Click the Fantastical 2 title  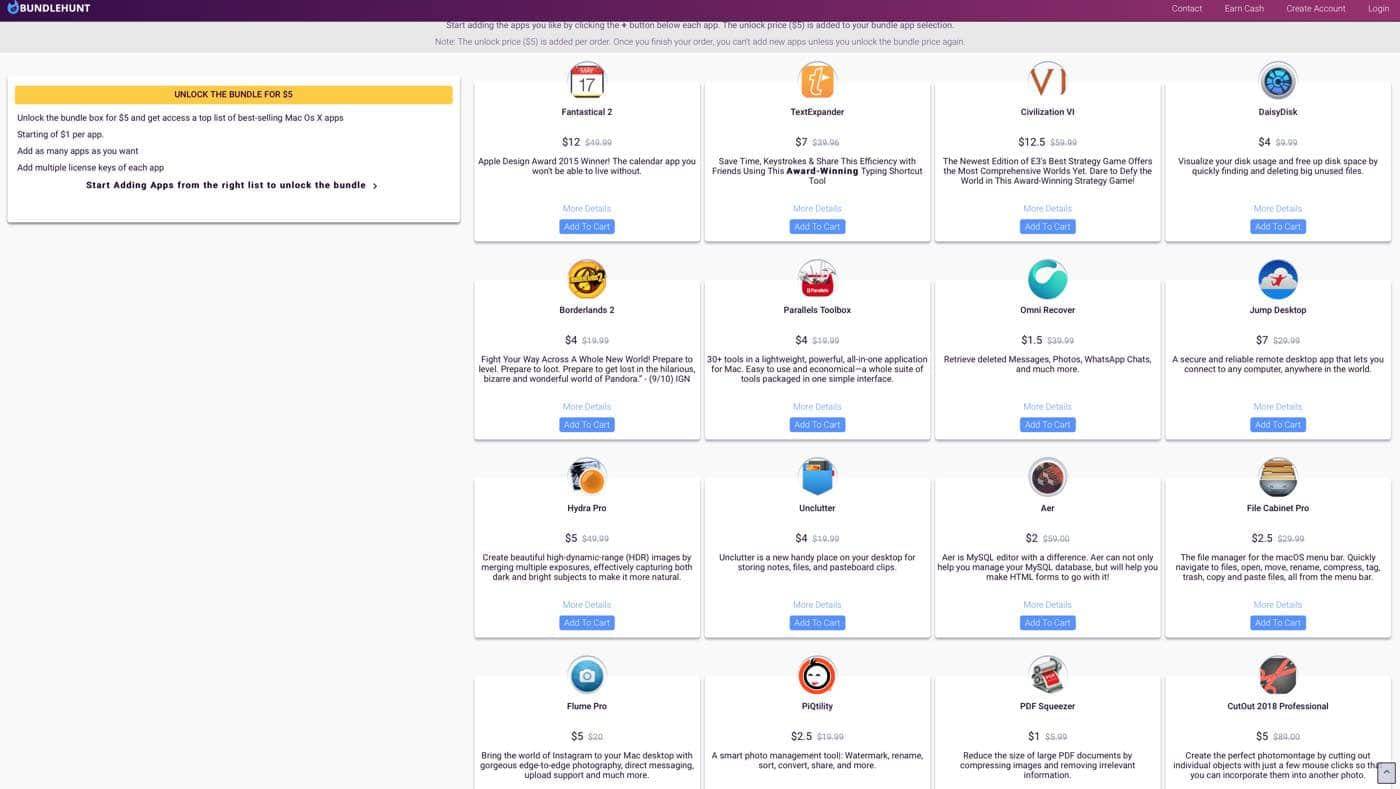click(587, 112)
